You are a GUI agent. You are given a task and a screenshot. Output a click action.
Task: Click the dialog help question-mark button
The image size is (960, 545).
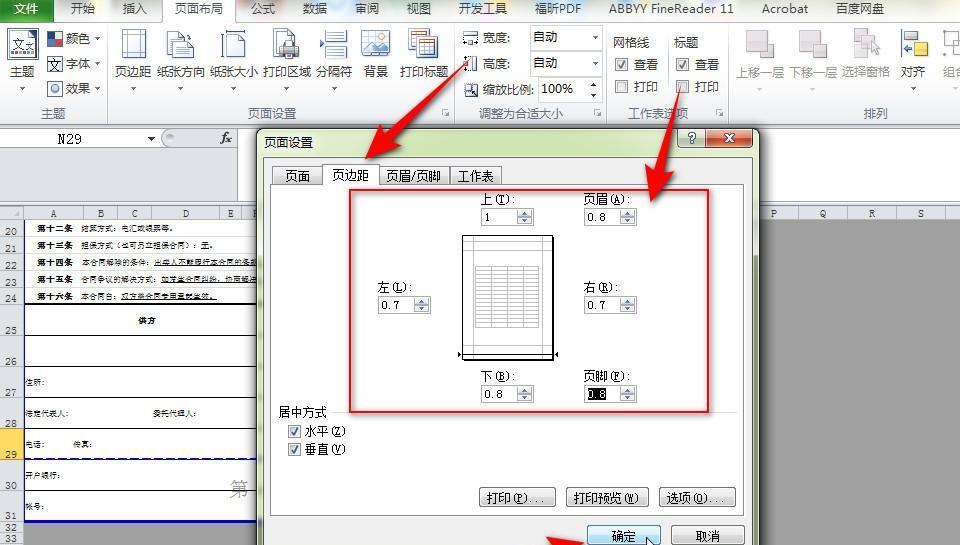(692, 138)
